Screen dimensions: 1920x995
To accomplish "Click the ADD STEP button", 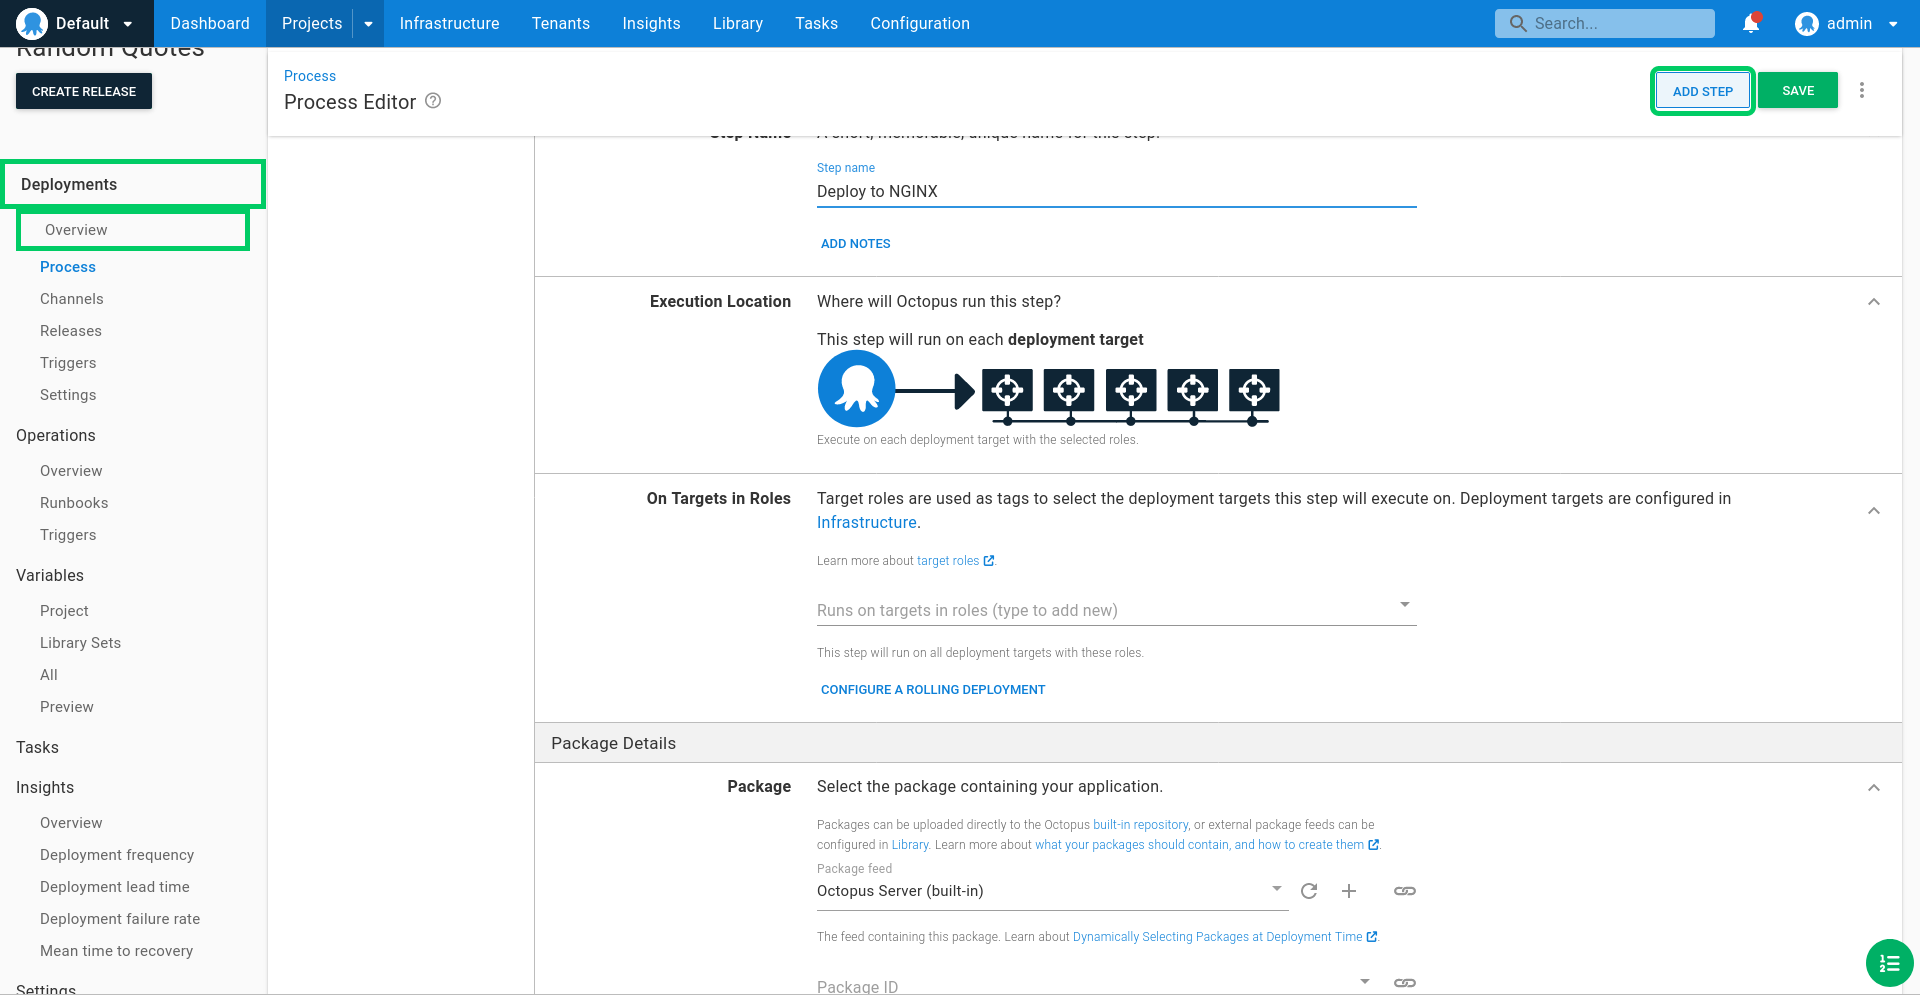I will 1702,91.
